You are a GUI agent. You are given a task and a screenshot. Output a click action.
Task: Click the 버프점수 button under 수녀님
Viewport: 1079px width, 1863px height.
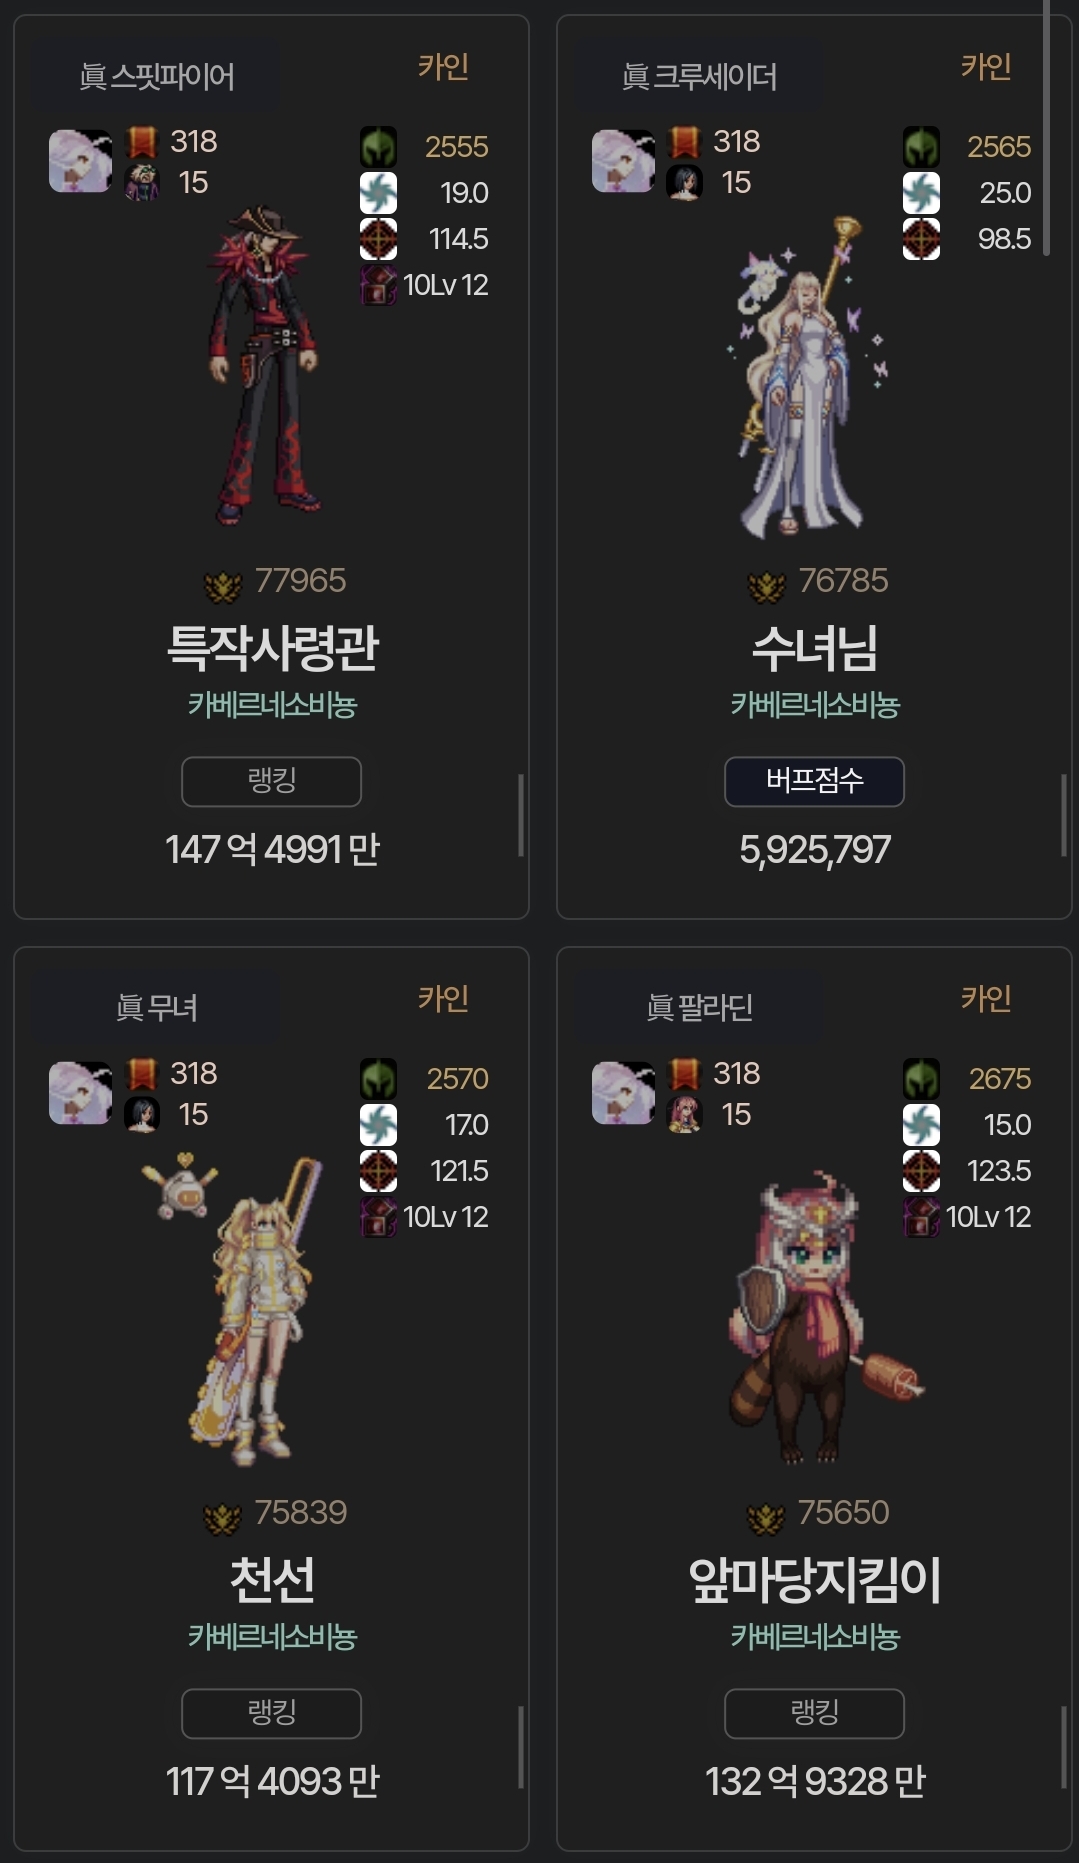point(814,781)
